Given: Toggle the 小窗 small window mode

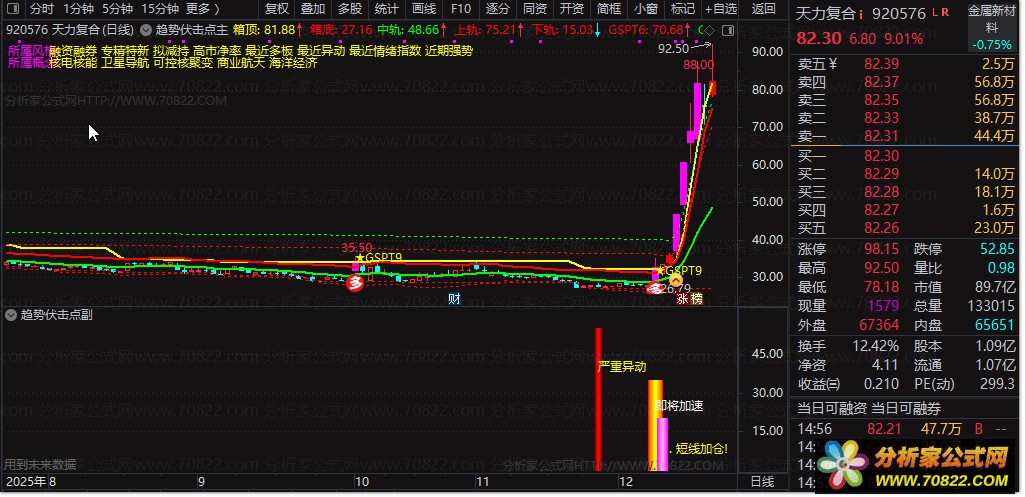Looking at the screenshot, I should (646, 9).
